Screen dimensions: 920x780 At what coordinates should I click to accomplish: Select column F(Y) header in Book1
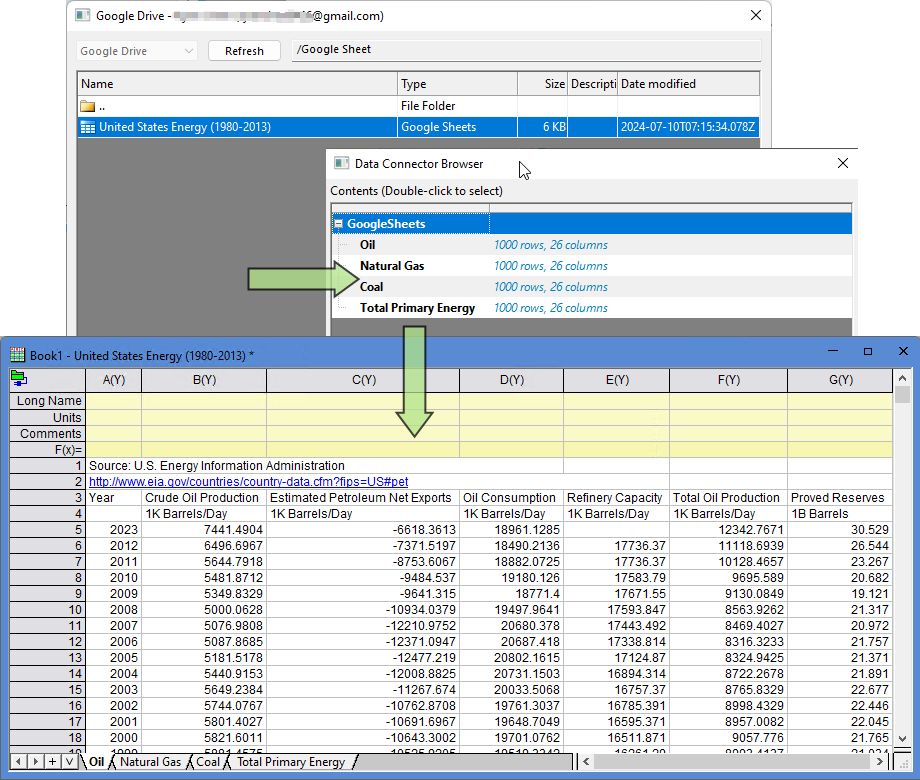click(729, 380)
